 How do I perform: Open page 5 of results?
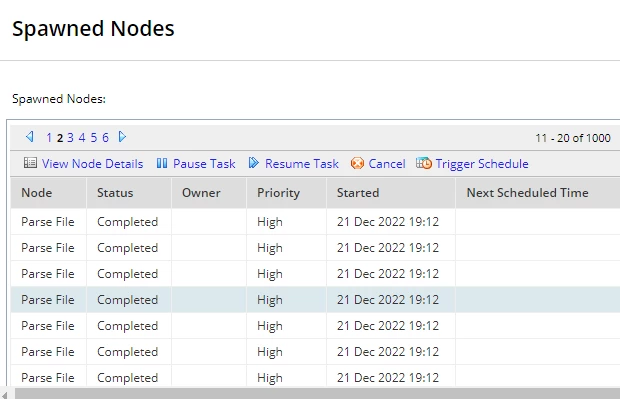(94, 138)
